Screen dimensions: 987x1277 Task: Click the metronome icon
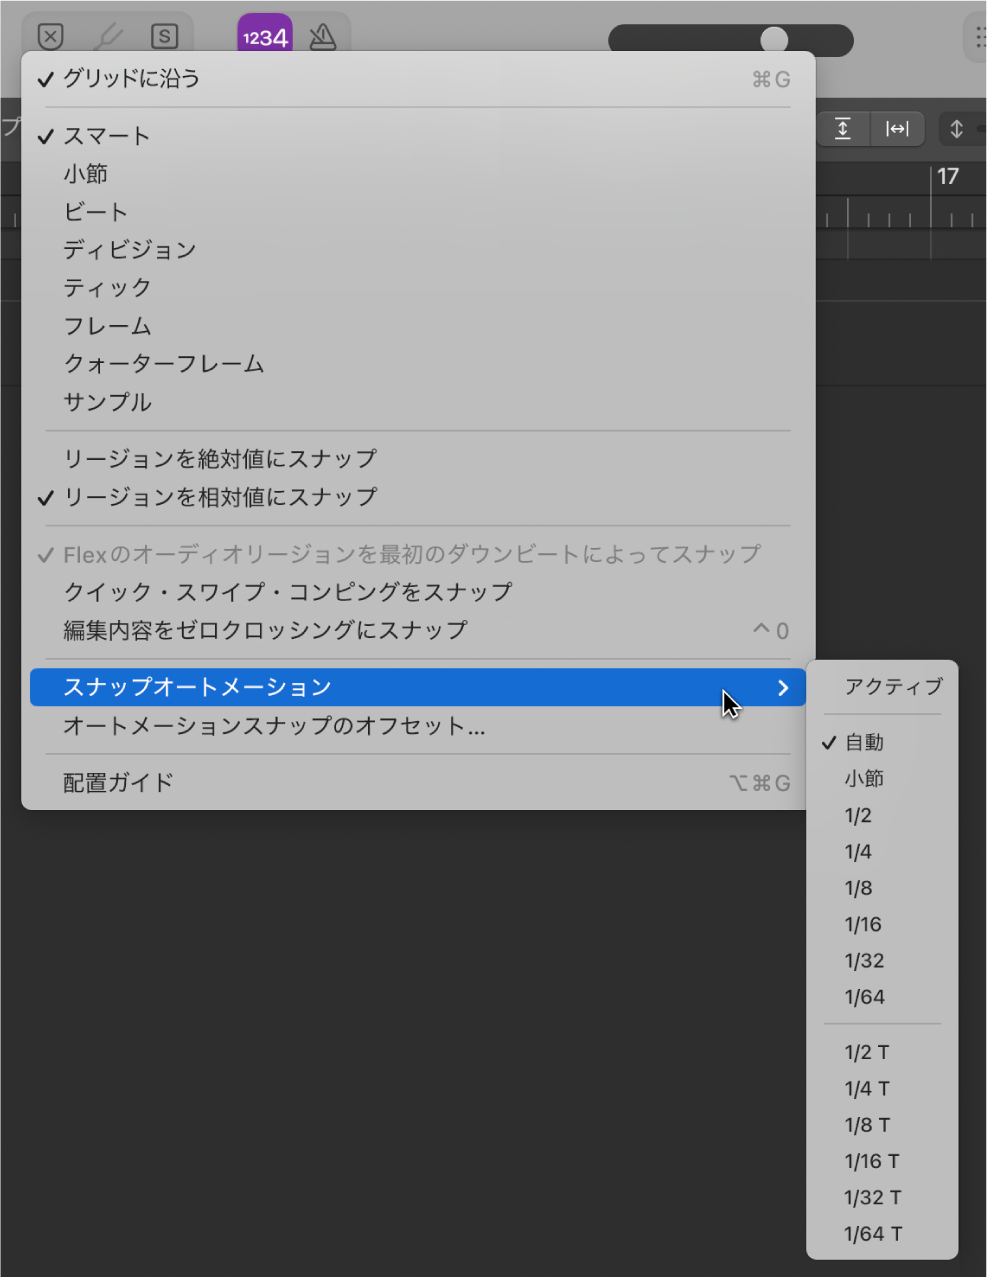click(320, 36)
